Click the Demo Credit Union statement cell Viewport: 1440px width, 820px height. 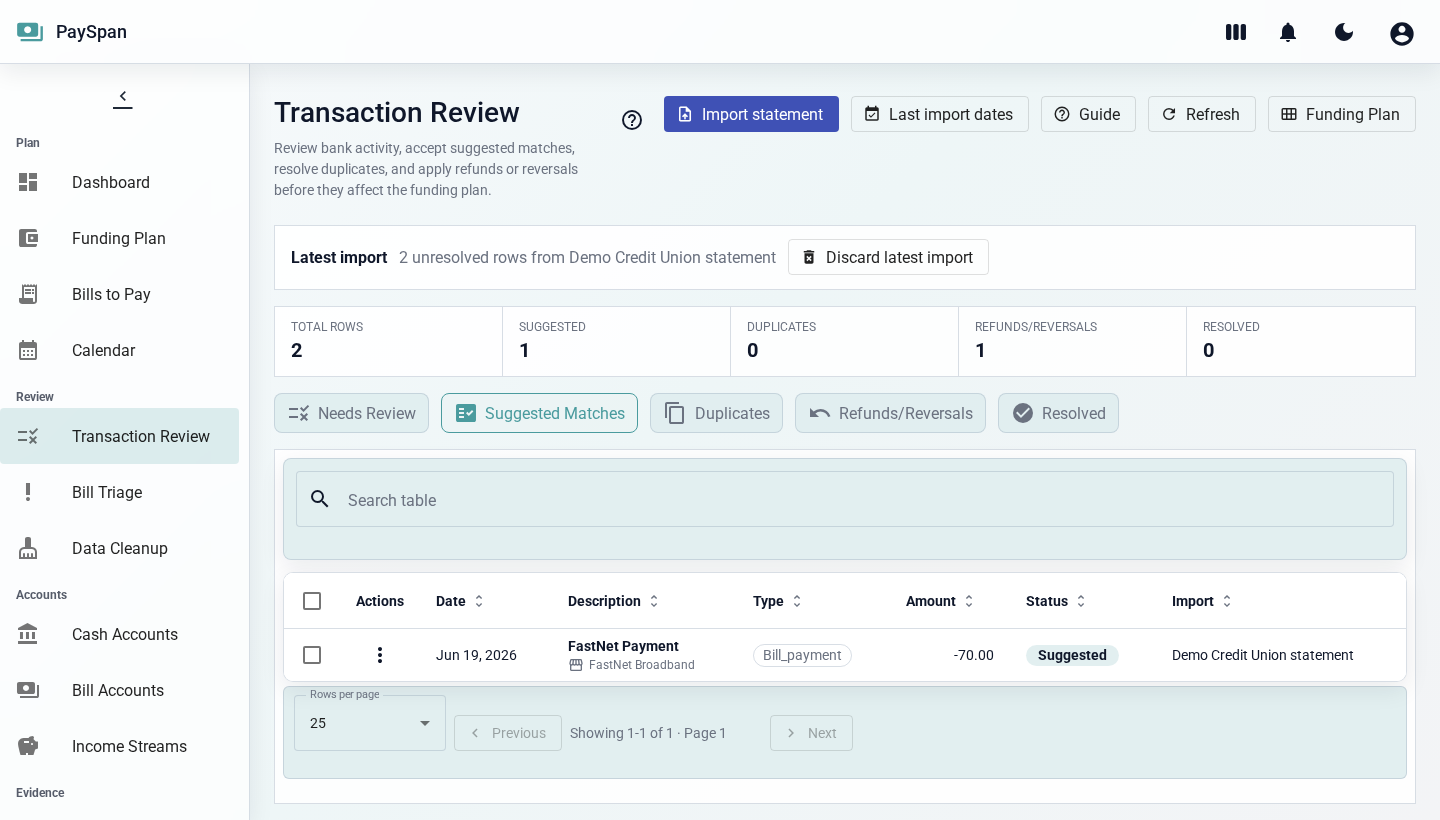coord(1263,655)
